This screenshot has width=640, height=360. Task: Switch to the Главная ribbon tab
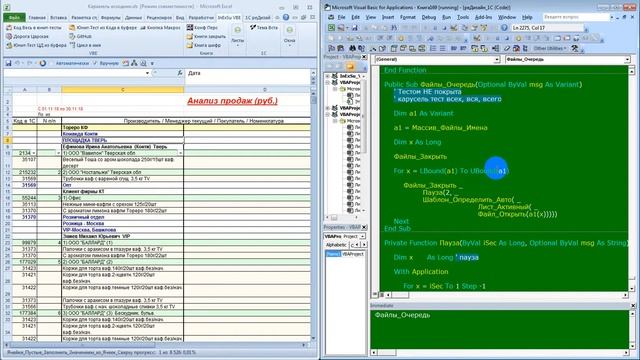pos(37,18)
